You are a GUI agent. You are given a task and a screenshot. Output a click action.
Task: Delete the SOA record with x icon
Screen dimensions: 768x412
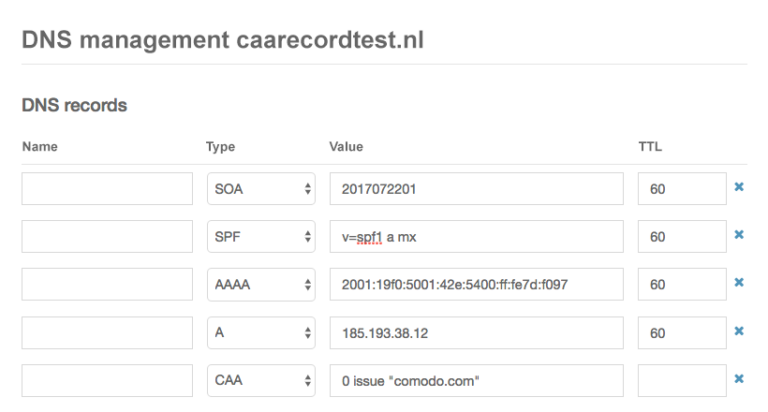click(x=739, y=188)
